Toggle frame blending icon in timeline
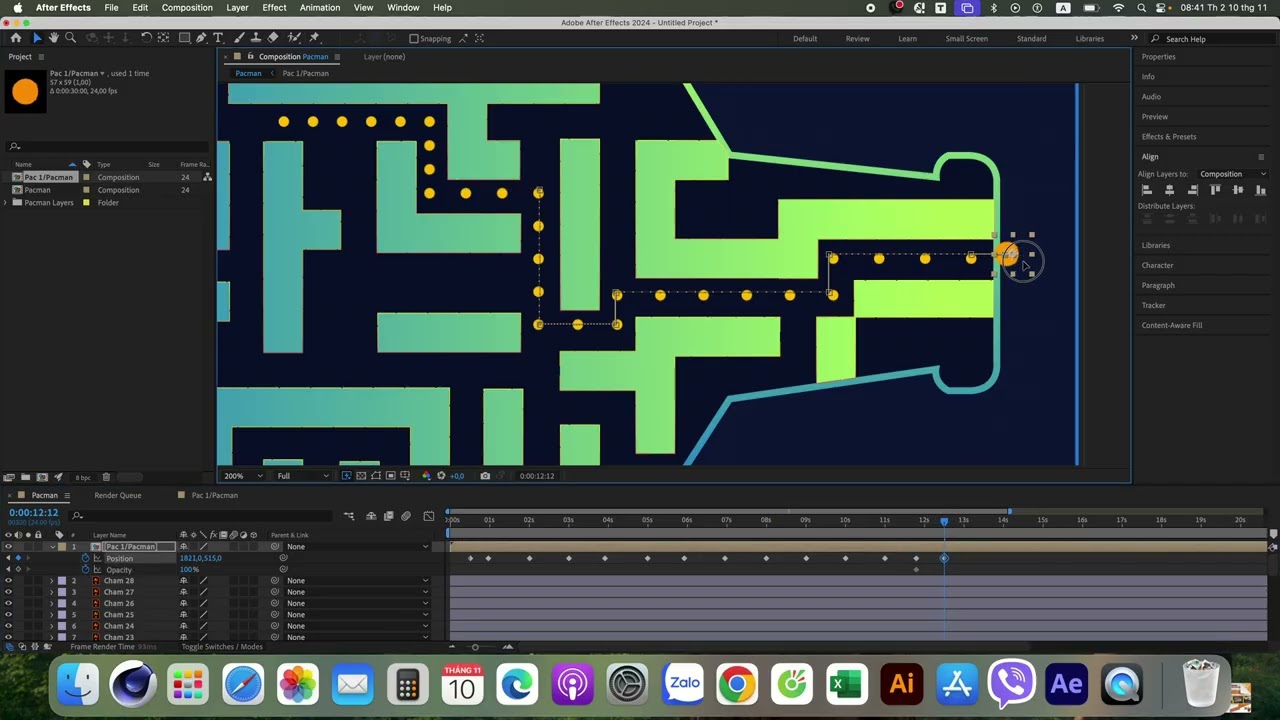Screen dimensions: 1280x720 click(388, 516)
